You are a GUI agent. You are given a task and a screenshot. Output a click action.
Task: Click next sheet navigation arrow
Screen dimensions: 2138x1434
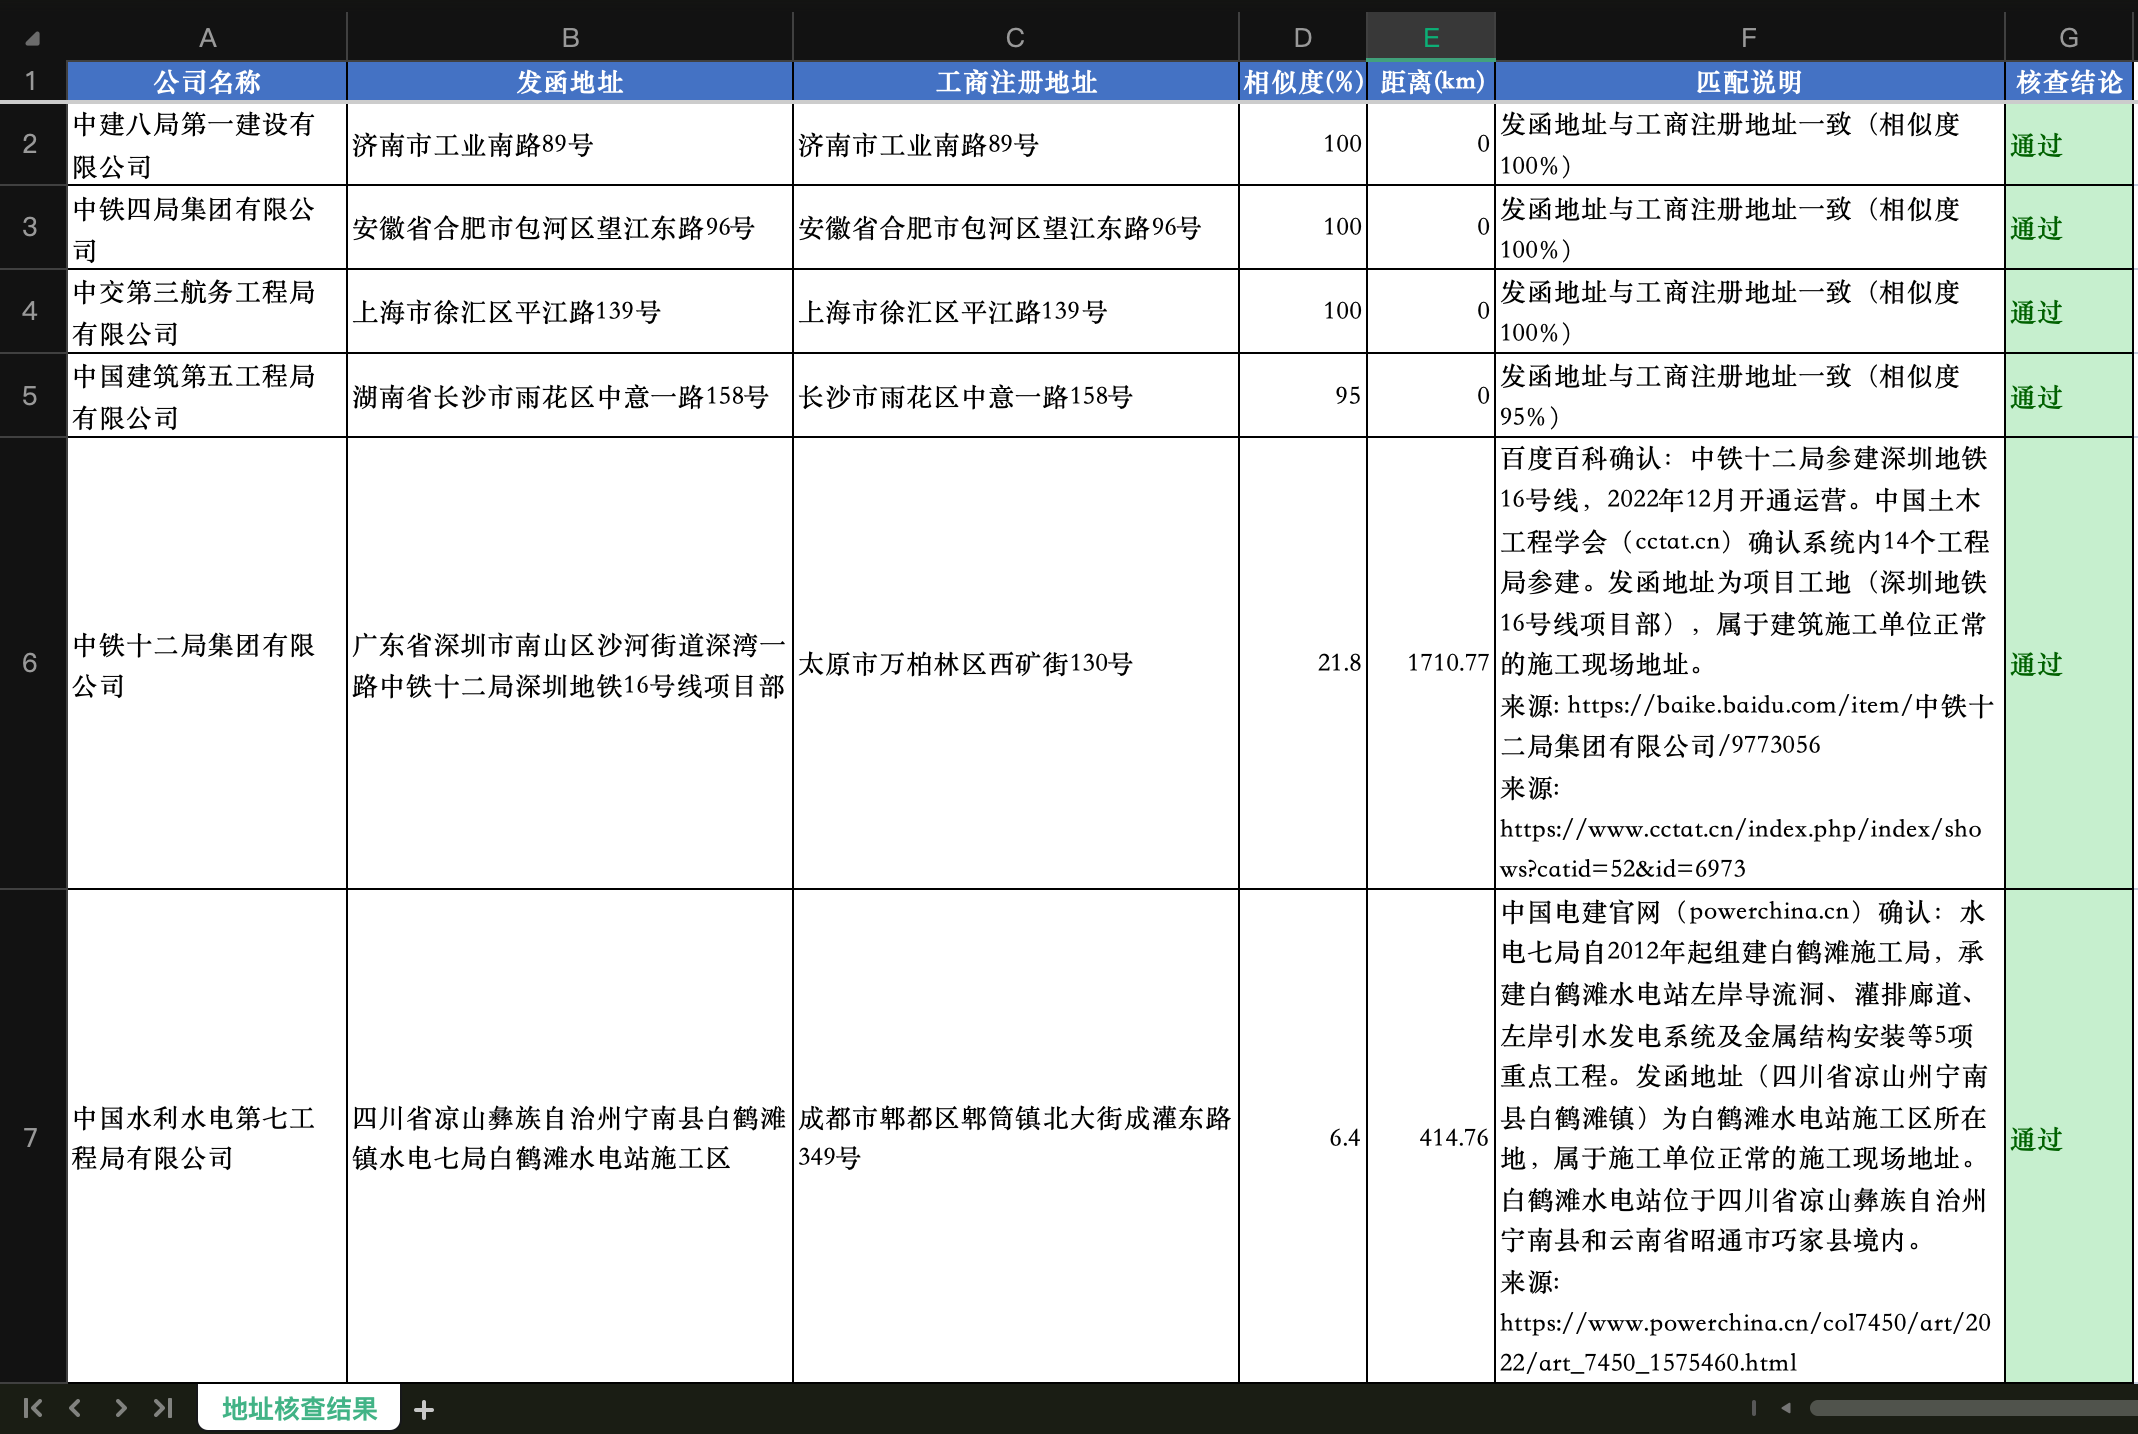(x=120, y=1408)
